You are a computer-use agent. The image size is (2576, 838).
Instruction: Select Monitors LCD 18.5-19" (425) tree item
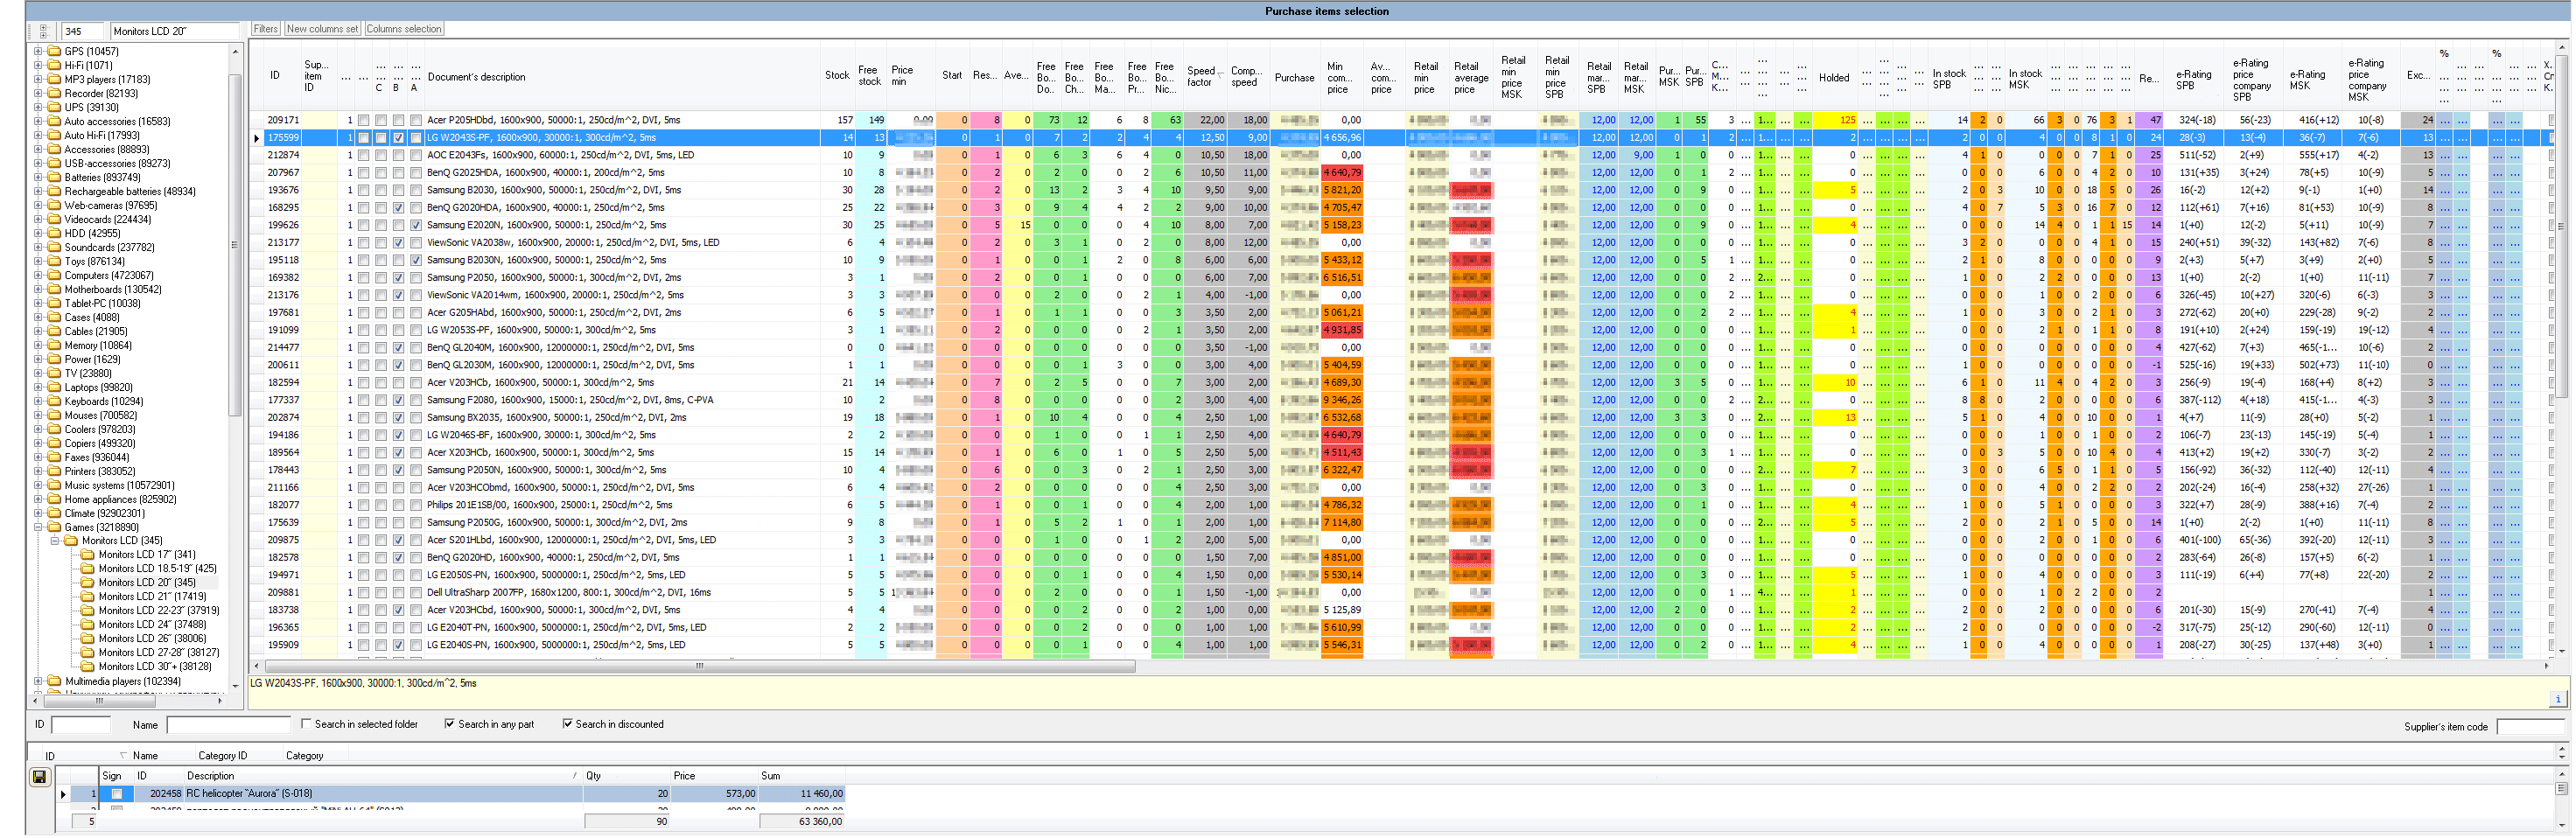[157, 568]
